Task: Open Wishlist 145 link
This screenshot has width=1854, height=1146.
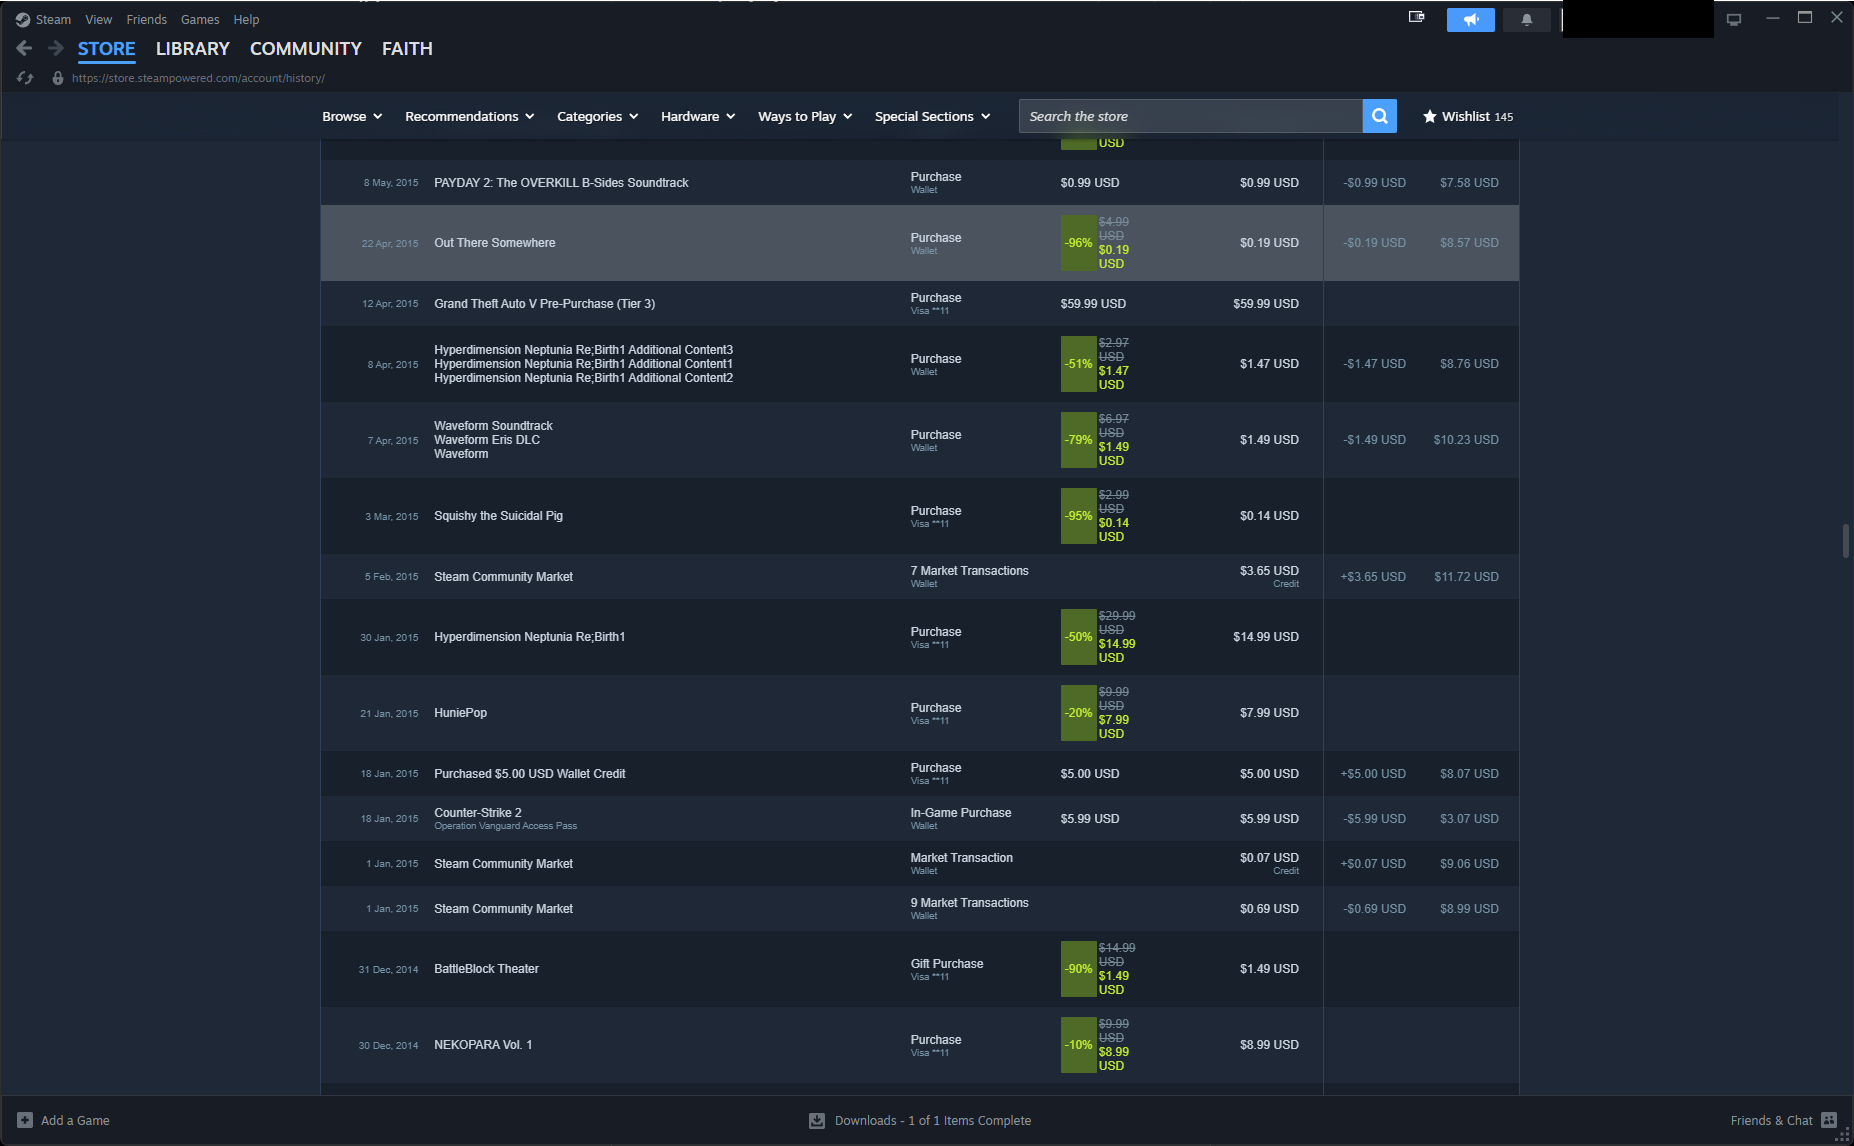Action: click(x=1468, y=116)
